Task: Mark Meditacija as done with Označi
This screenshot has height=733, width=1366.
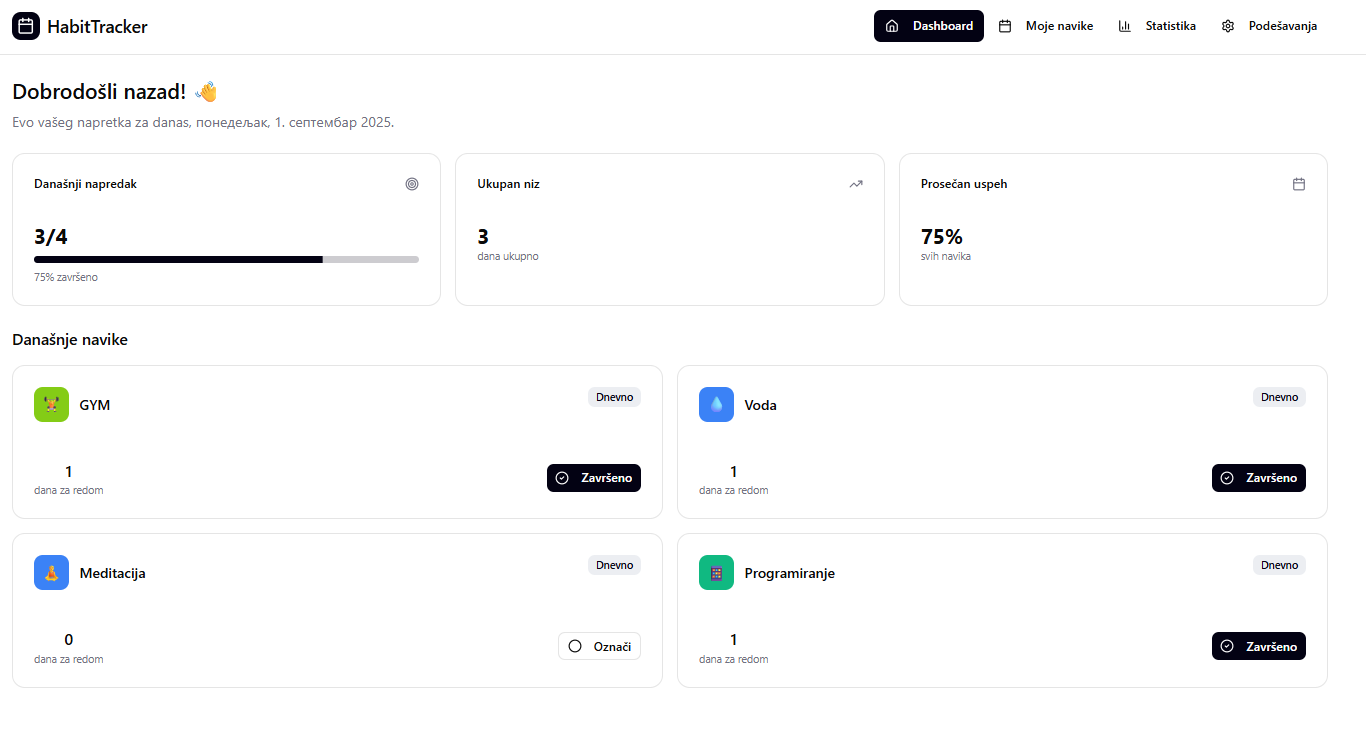Action: pos(599,646)
